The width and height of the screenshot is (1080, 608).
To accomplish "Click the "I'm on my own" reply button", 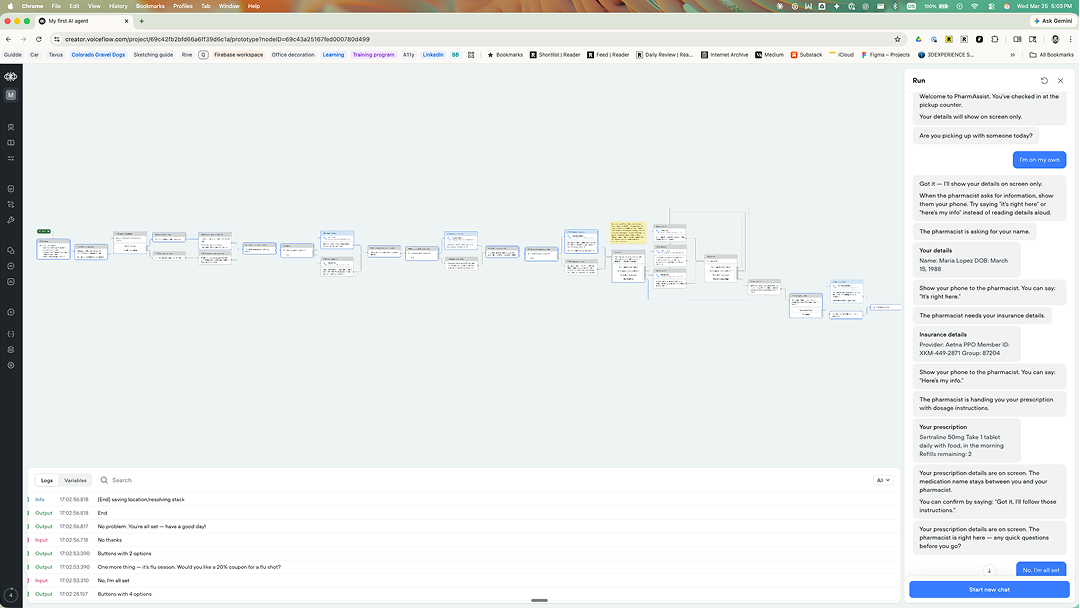I will (1039, 159).
